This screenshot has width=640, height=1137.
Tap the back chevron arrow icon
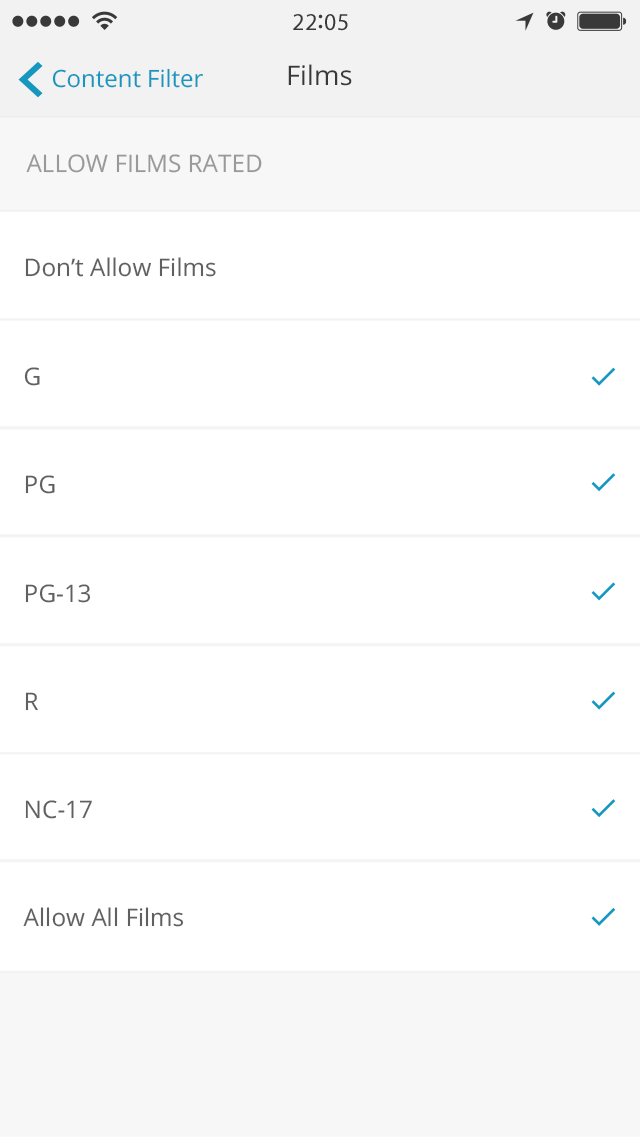tap(29, 78)
